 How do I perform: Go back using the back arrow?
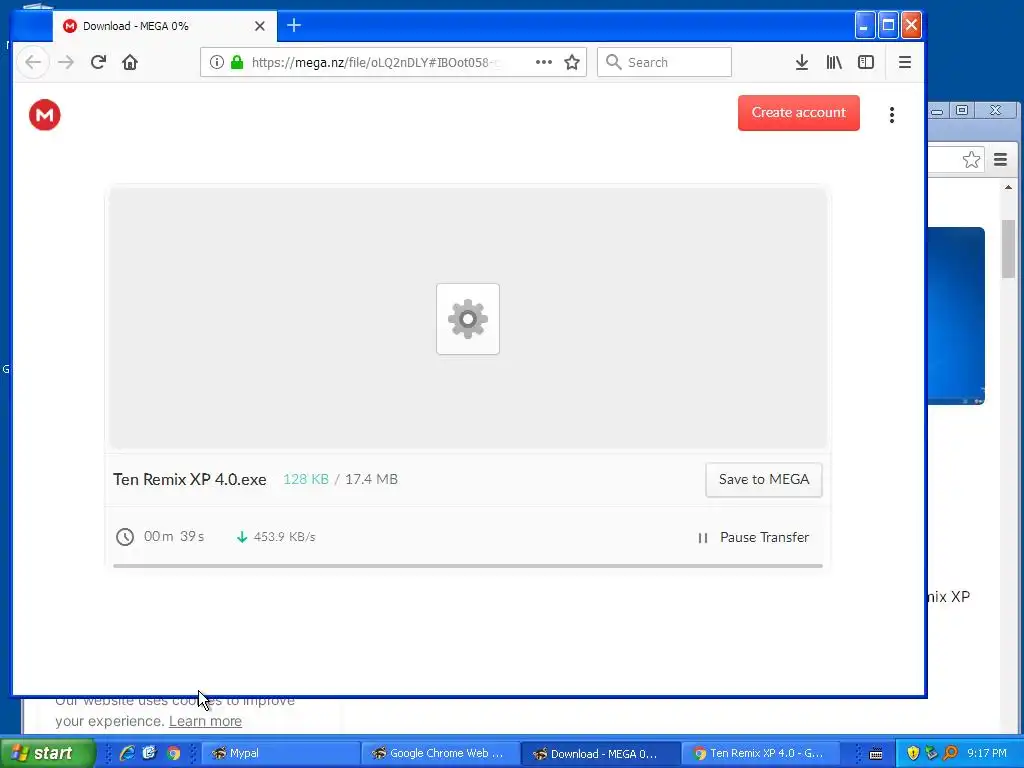tap(33, 62)
